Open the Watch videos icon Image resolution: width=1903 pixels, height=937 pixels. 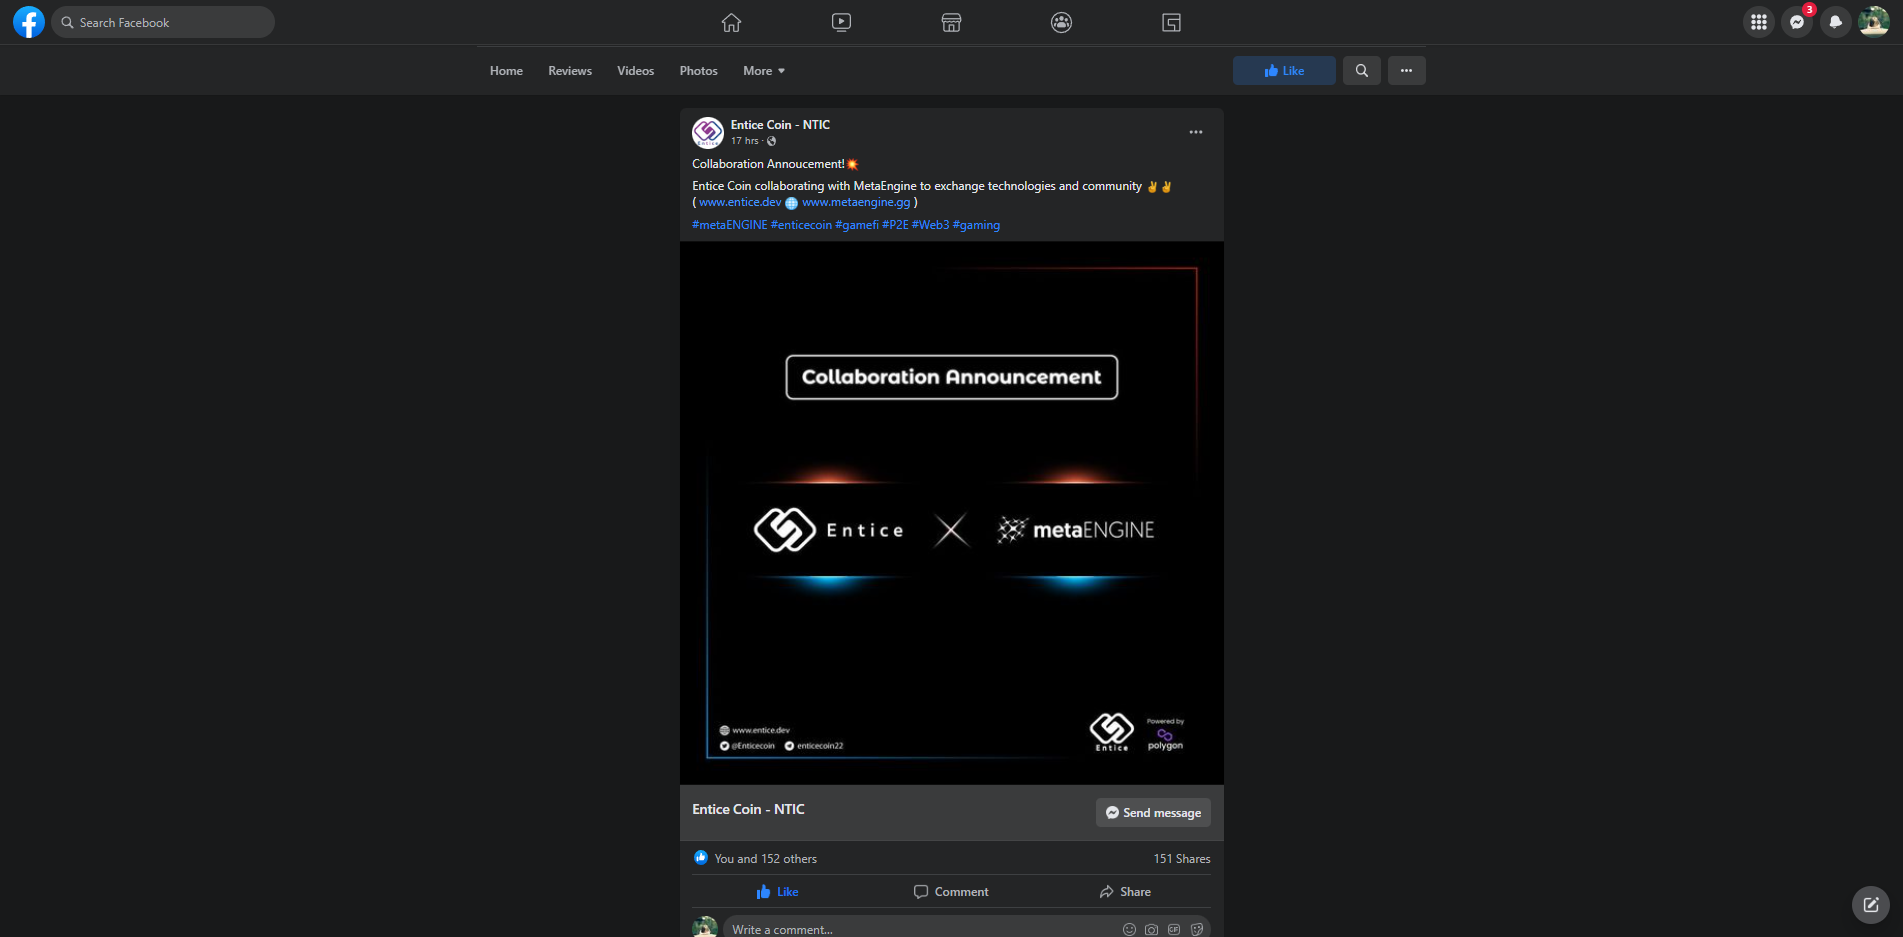(x=841, y=22)
